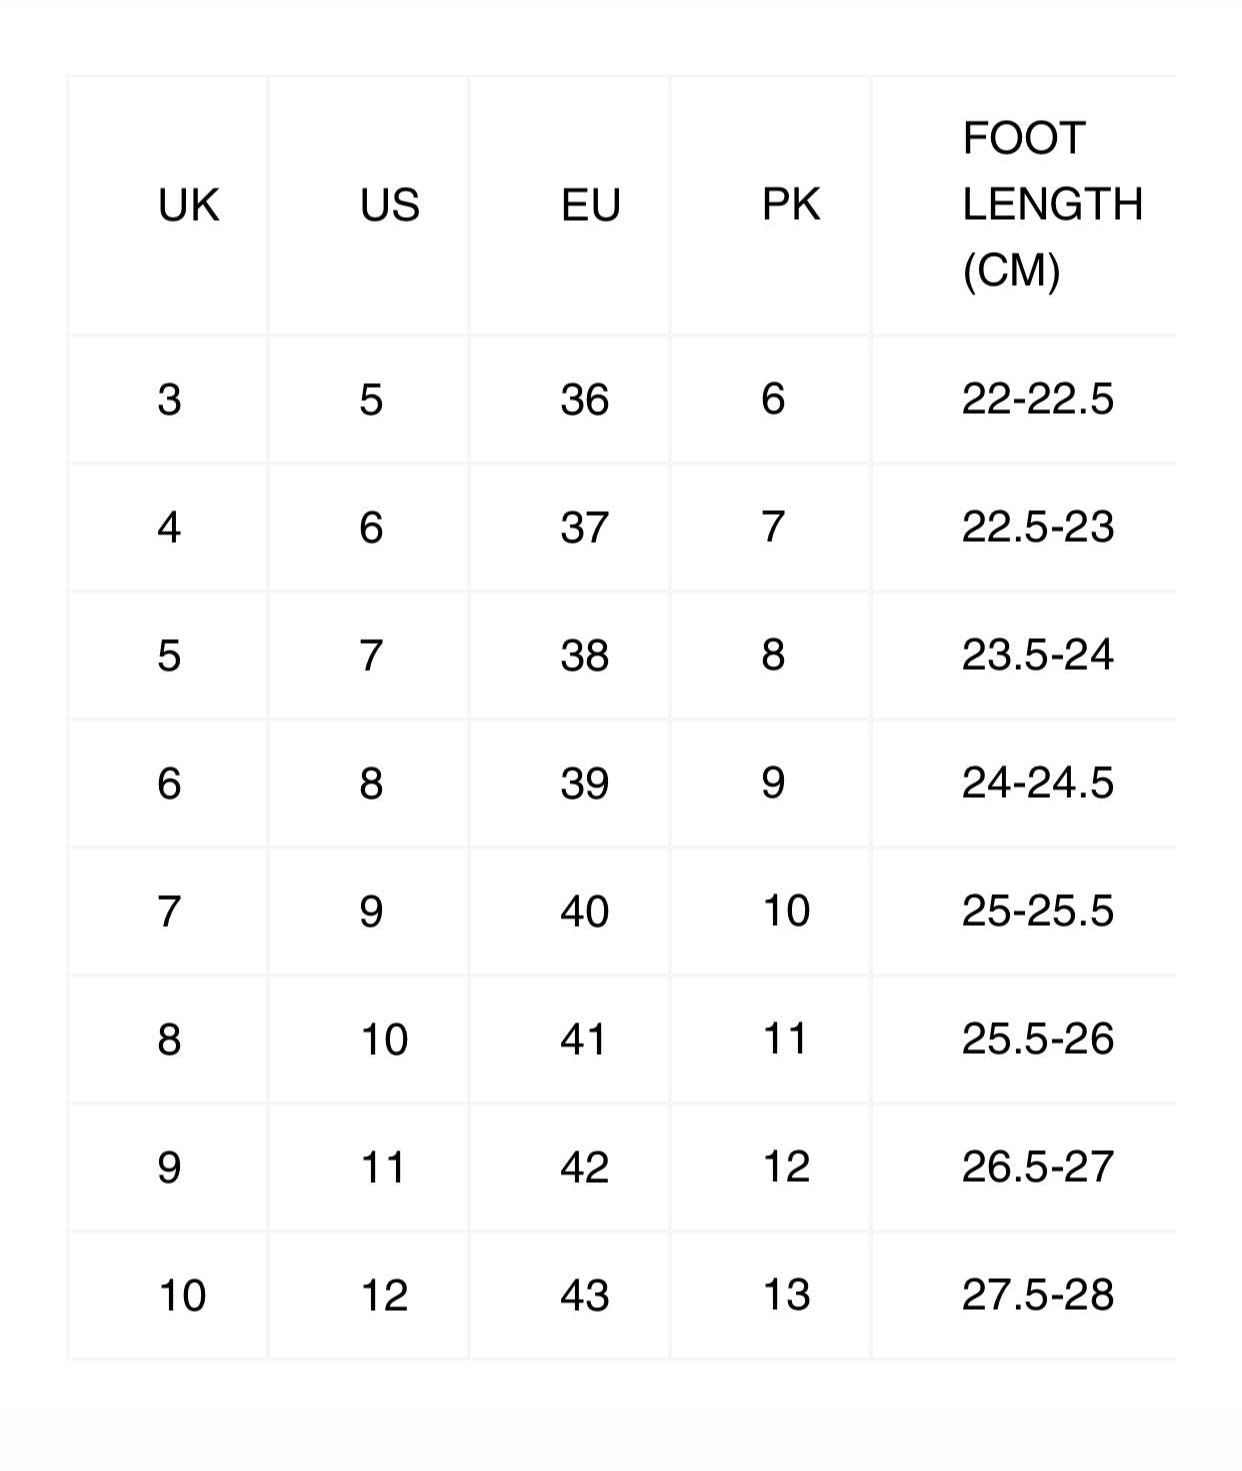Select the EU size 38 cell
The height and width of the screenshot is (1471, 1242).
[x=584, y=656]
